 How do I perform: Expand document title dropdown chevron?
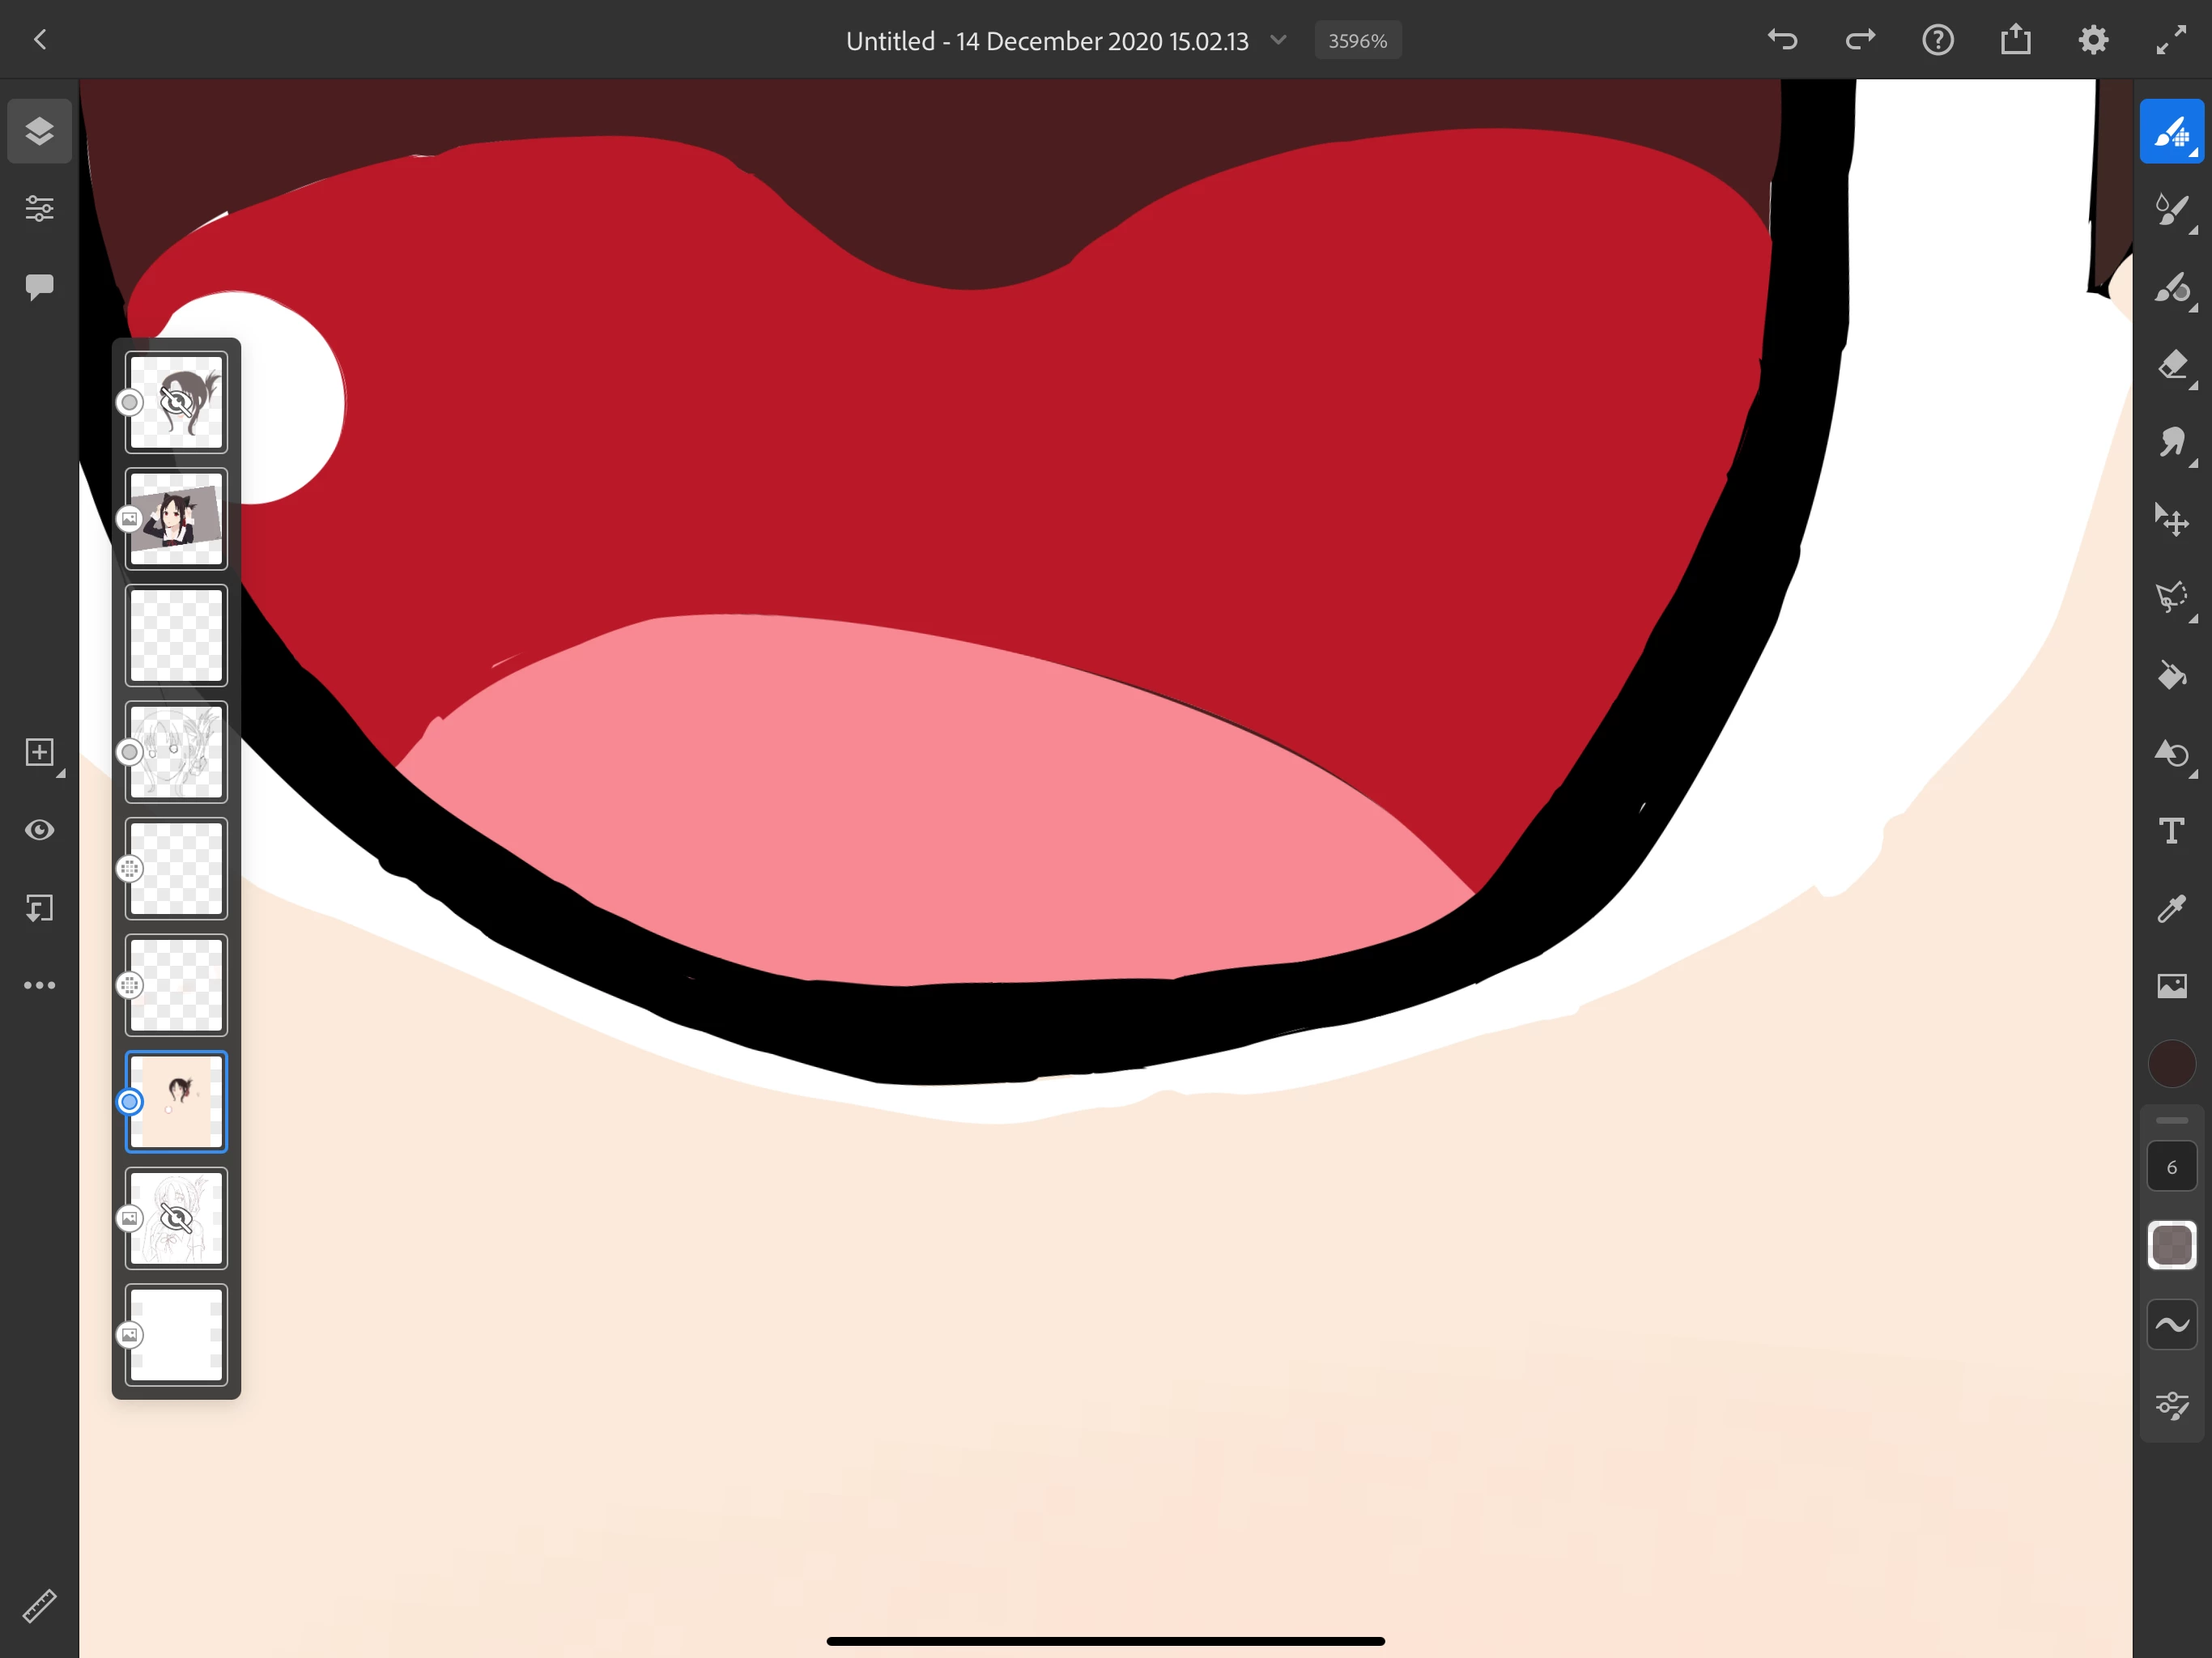tap(1278, 40)
